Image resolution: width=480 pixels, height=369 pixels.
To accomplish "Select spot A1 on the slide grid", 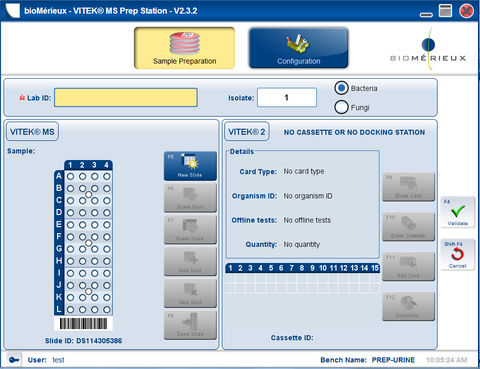I will (70, 176).
